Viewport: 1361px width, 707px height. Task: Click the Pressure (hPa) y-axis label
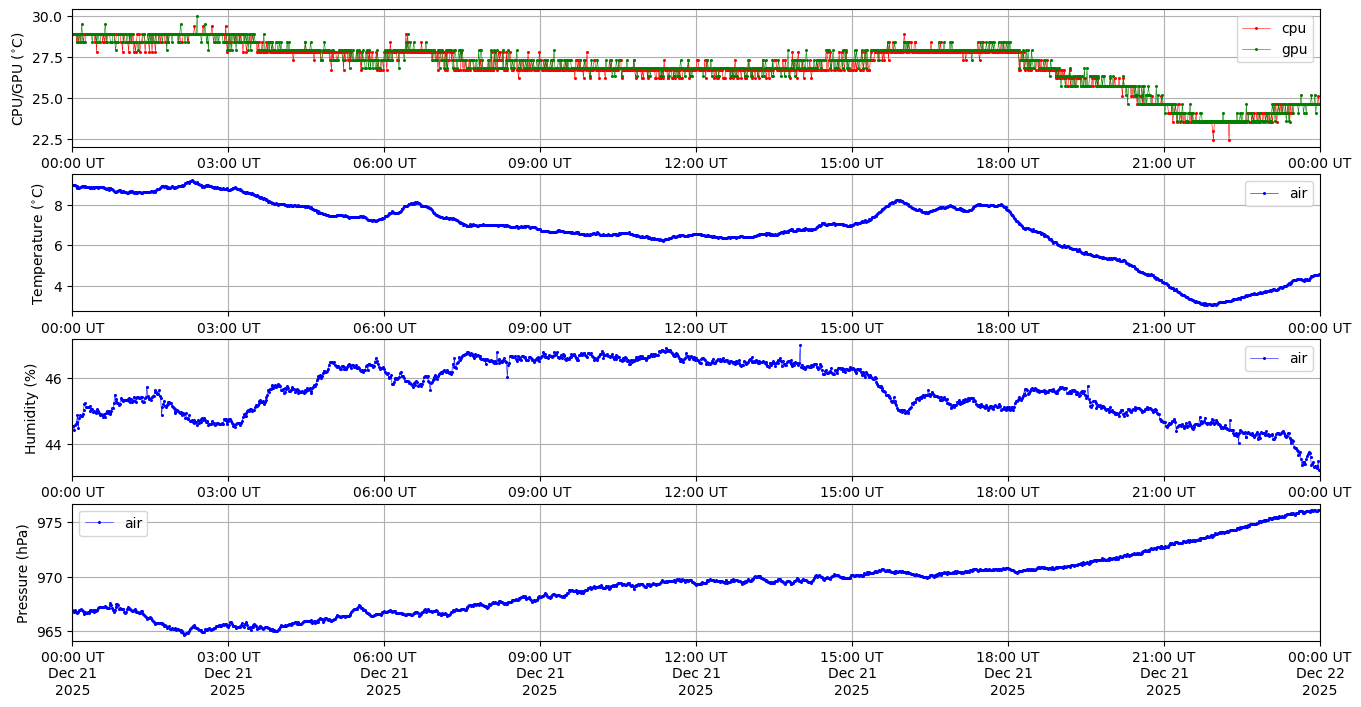24,573
